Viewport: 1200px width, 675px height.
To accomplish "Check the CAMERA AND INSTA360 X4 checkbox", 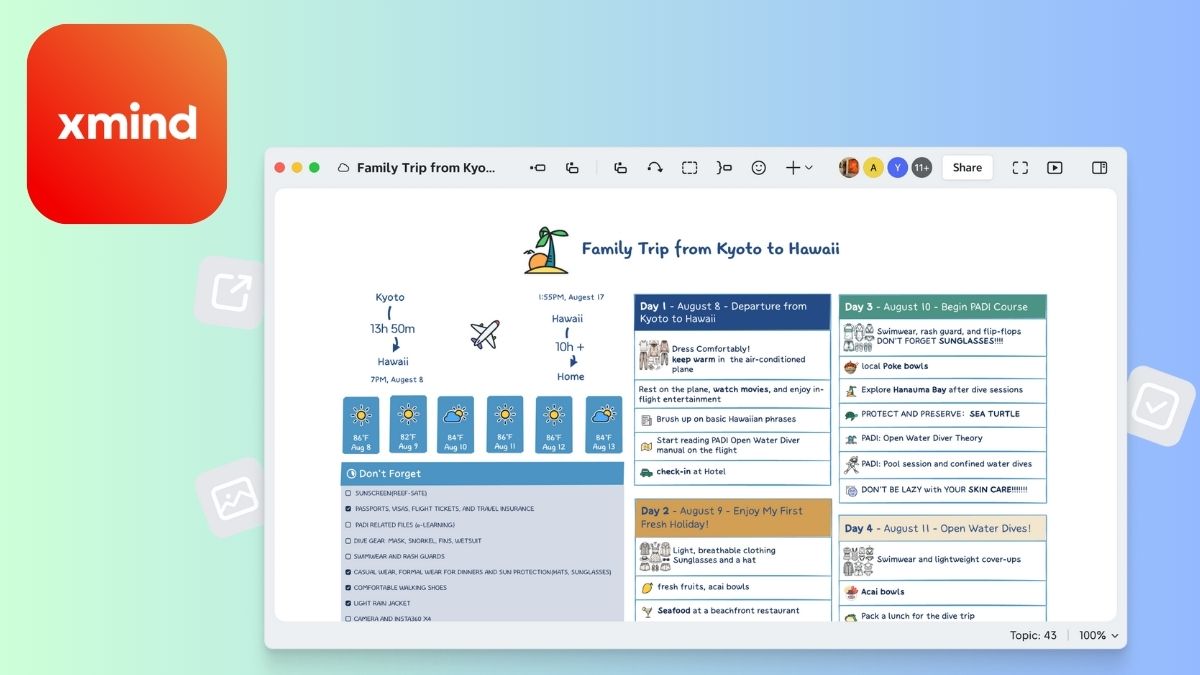I will 347,619.
